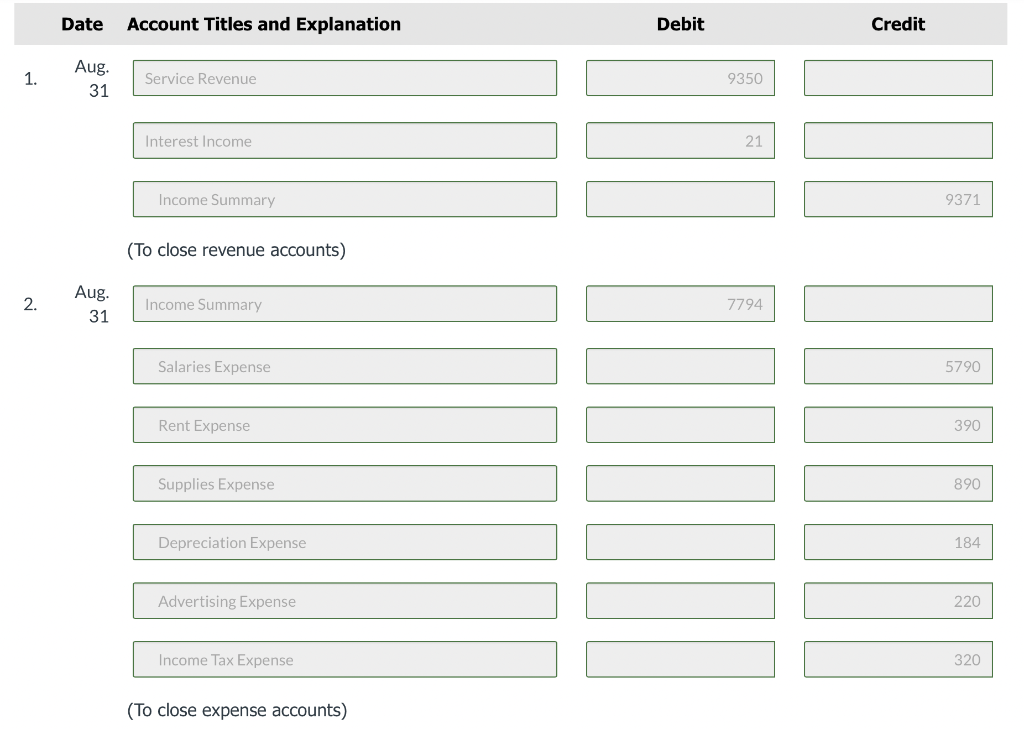Select the Supplies Expense account field

pyautogui.click(x=344, y=484)
